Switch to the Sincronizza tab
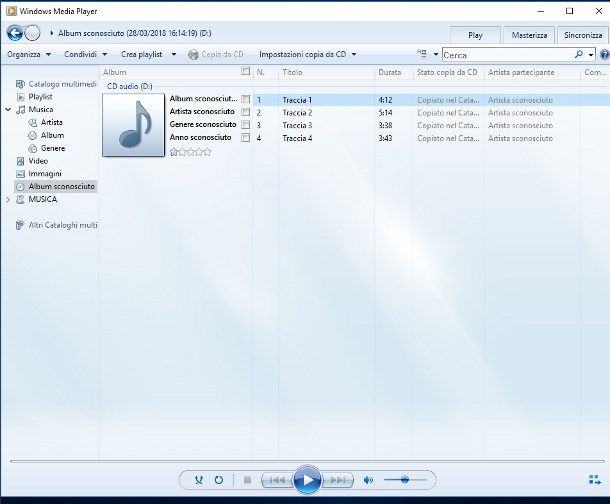The image size is (610, 504). click(x=583, y=35)
